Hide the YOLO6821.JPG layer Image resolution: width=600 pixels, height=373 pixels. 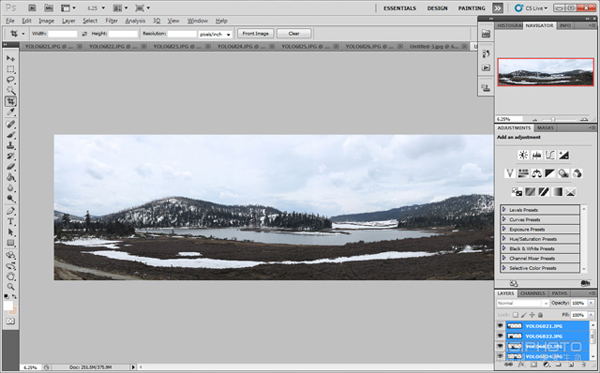pos(500,326)
